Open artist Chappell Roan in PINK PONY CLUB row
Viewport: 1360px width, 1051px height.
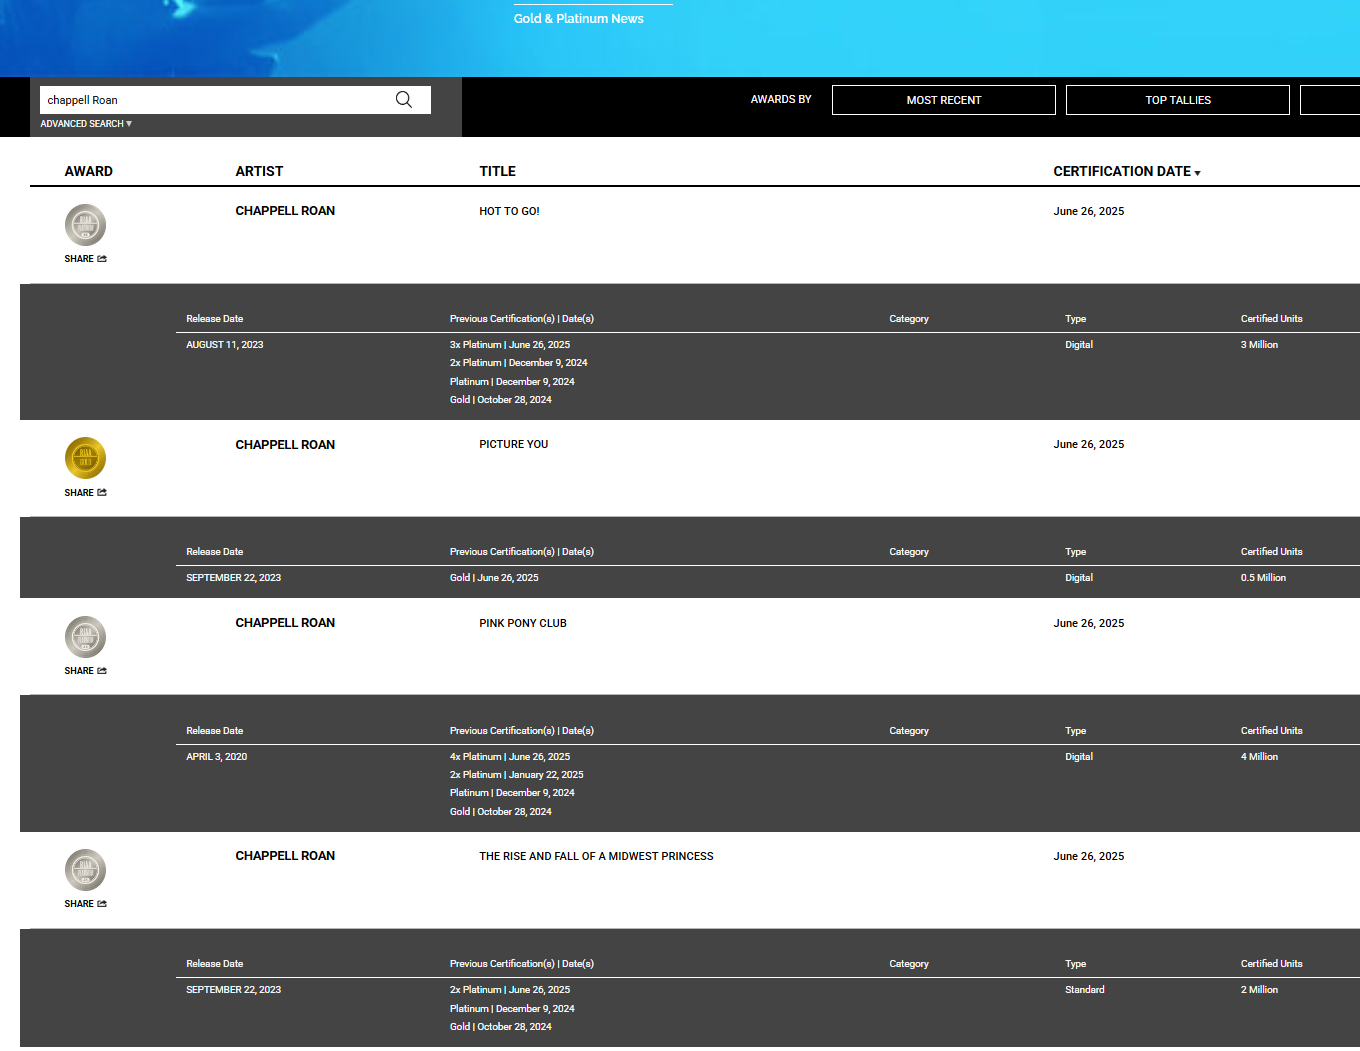click(285, 623)
